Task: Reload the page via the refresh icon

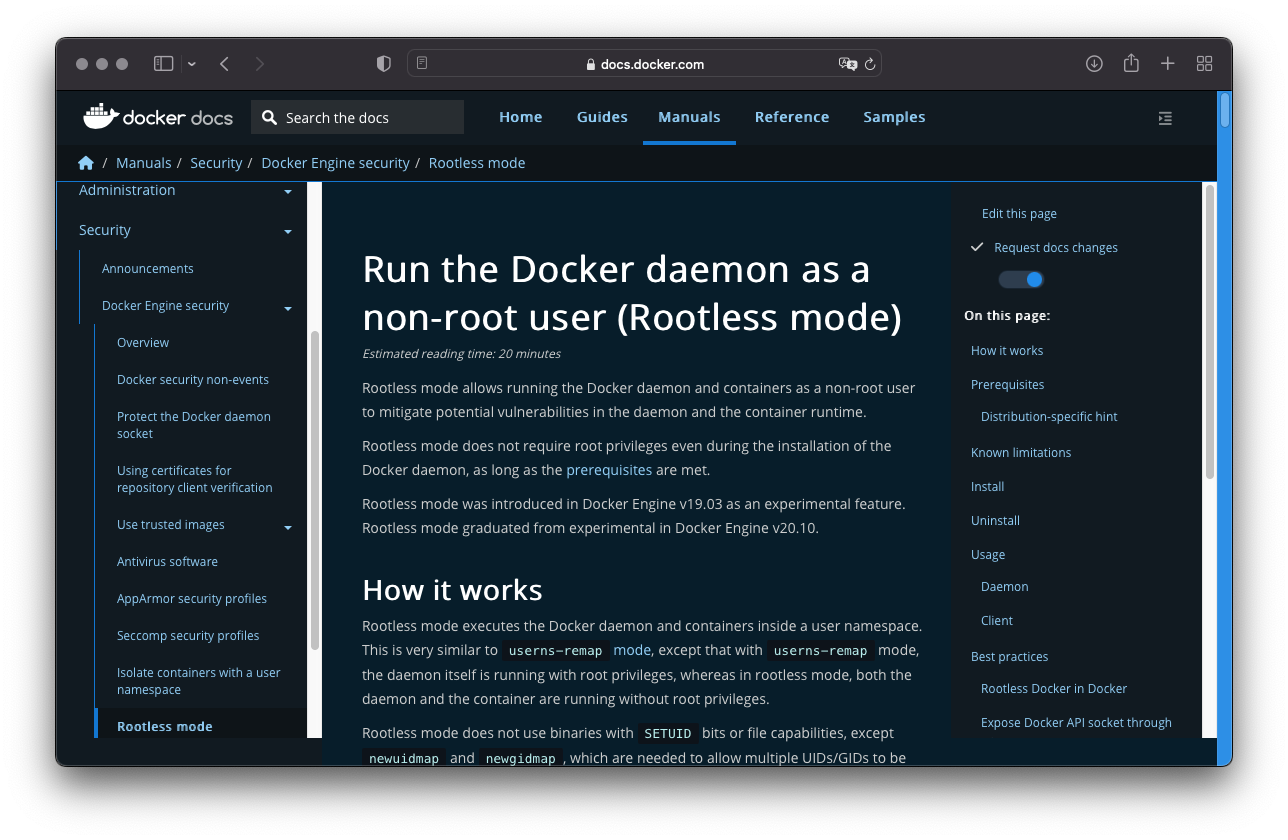Action: pyautogui.click(x=869, y=63)
